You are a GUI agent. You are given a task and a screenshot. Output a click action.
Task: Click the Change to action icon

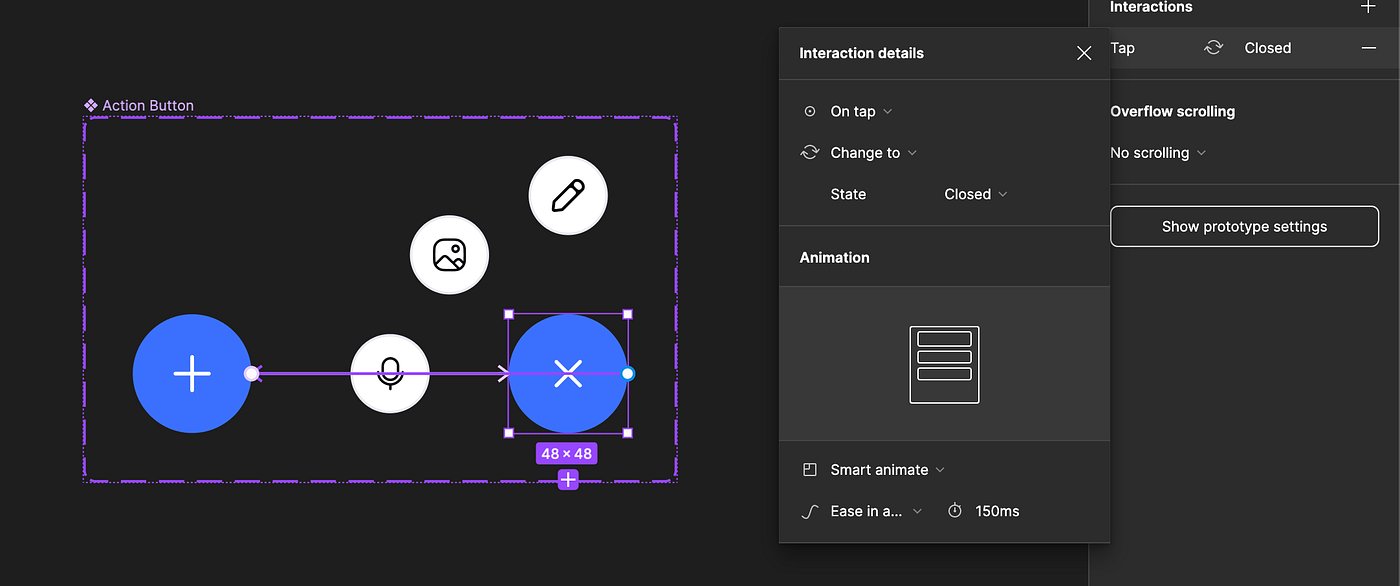point(809,152)
